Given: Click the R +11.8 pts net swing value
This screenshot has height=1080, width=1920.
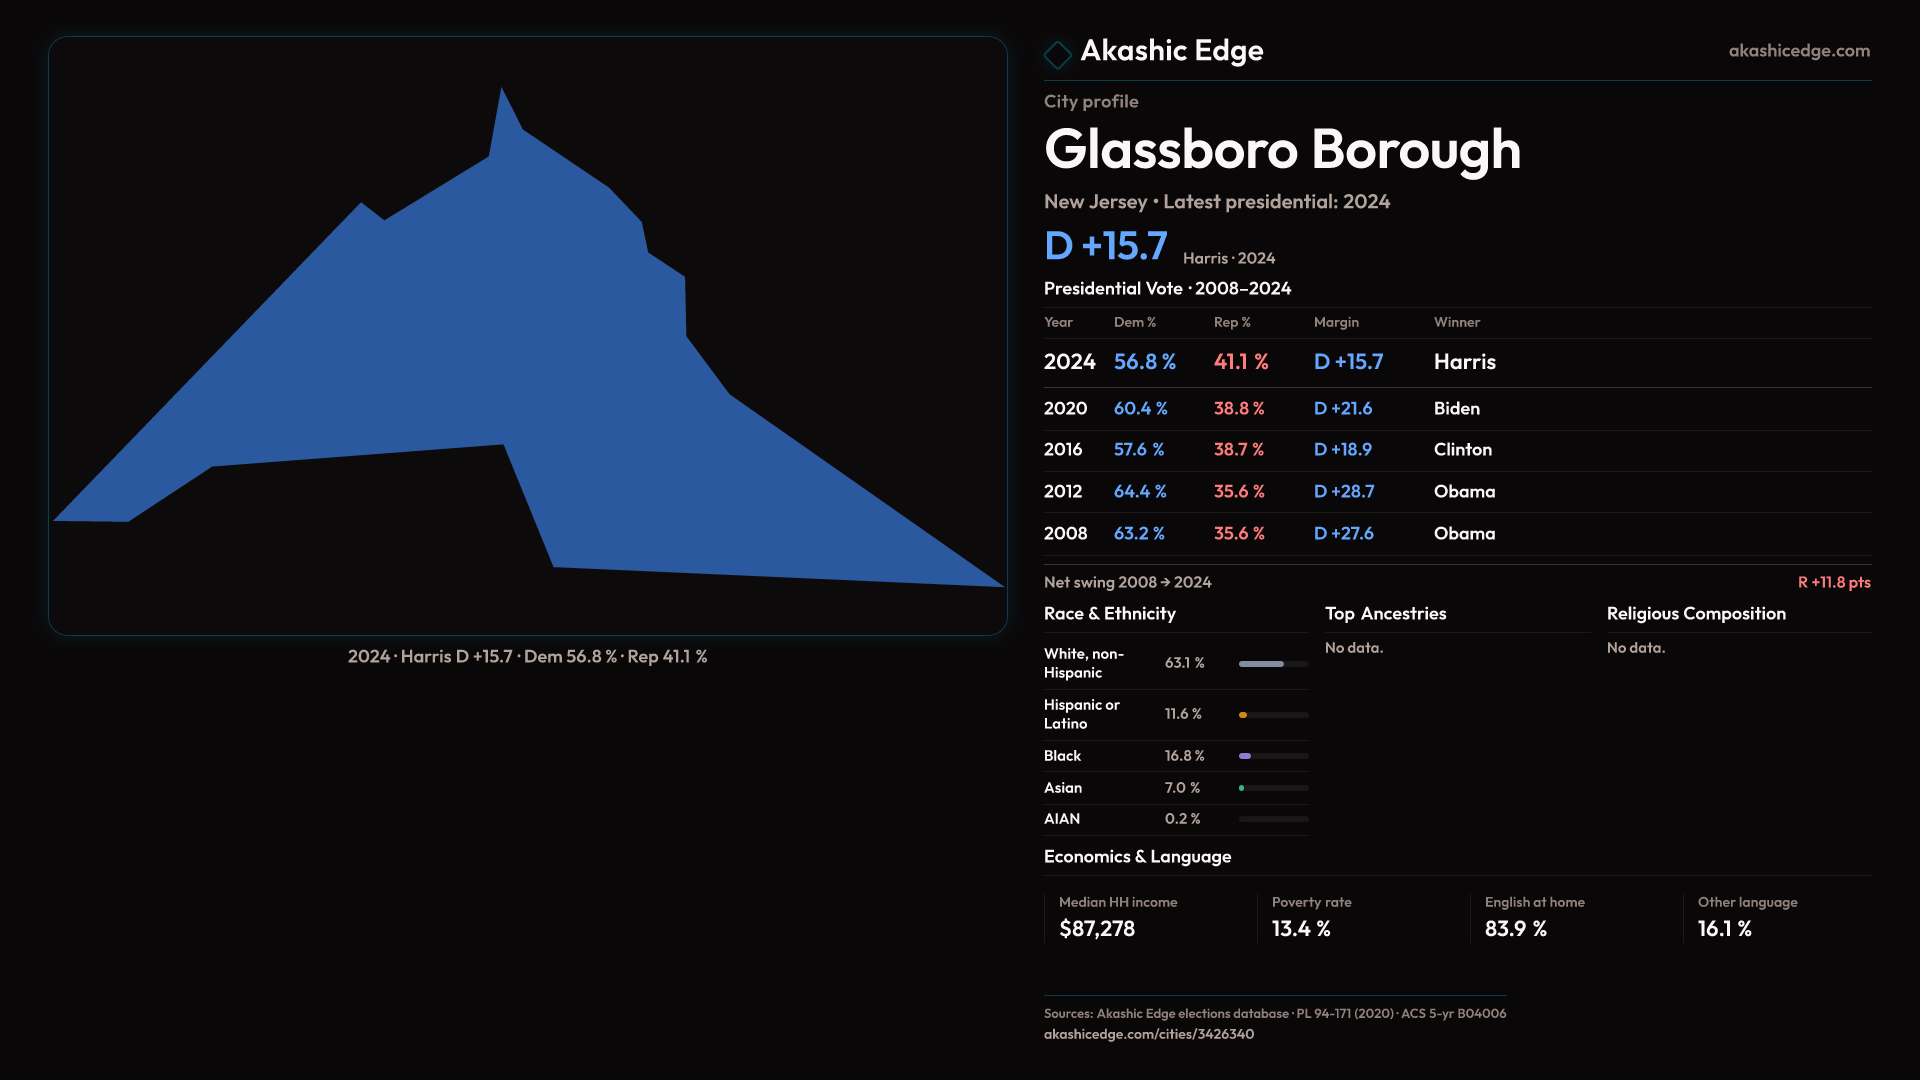Looking at the screenshot, I should click(x=1833, y=583).
